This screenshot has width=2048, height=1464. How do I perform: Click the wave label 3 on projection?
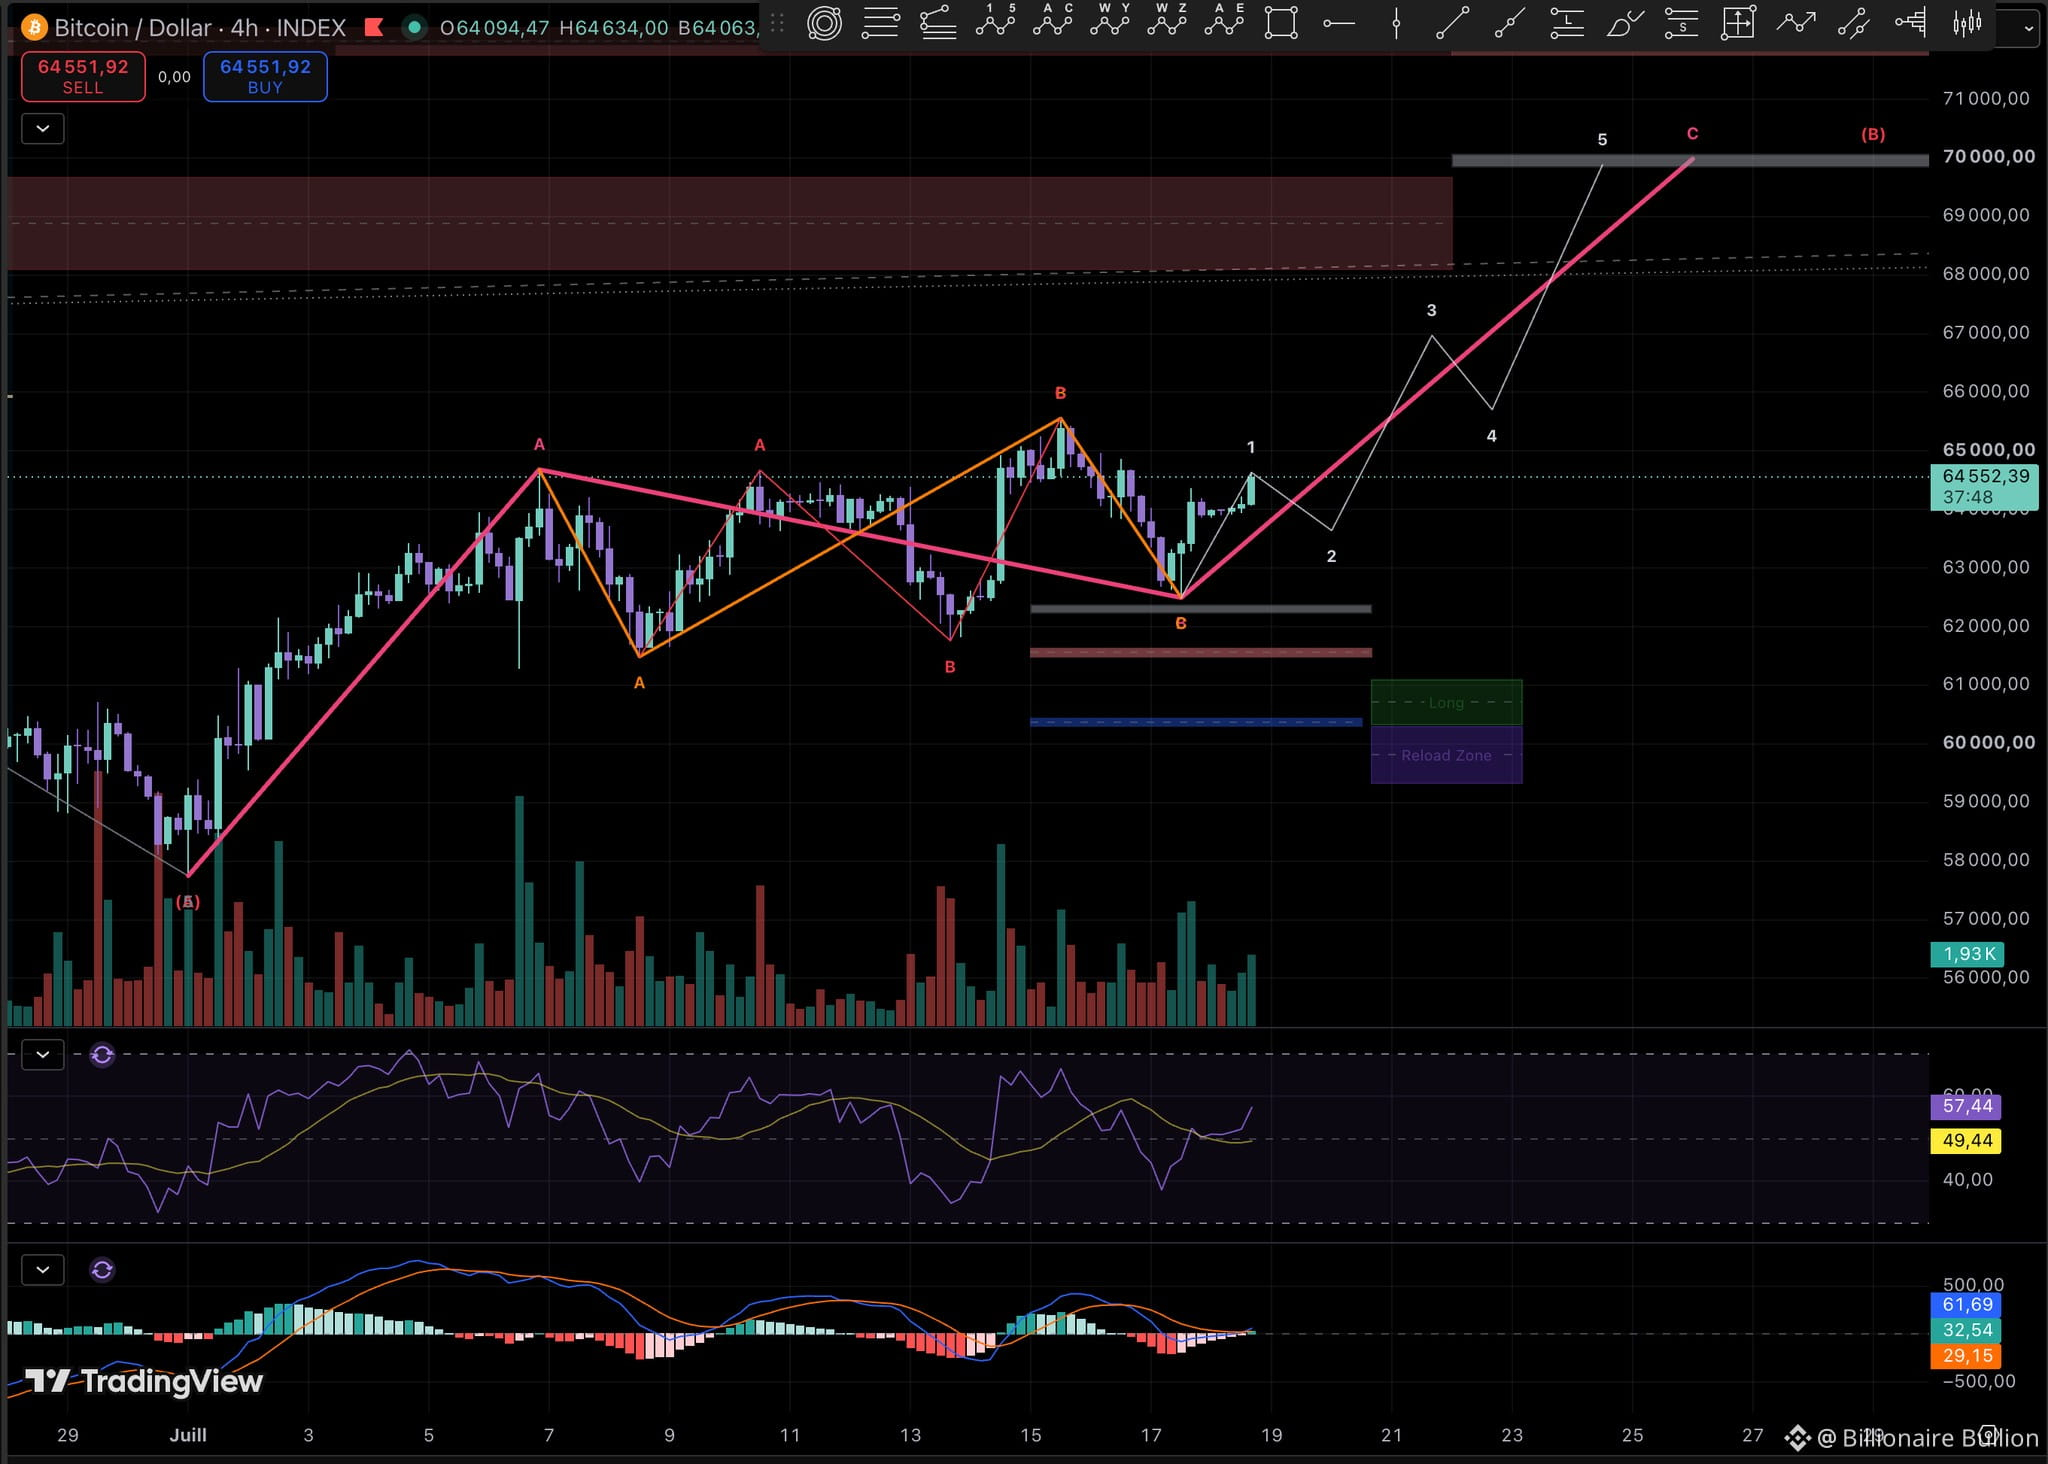click(1431, 311)
